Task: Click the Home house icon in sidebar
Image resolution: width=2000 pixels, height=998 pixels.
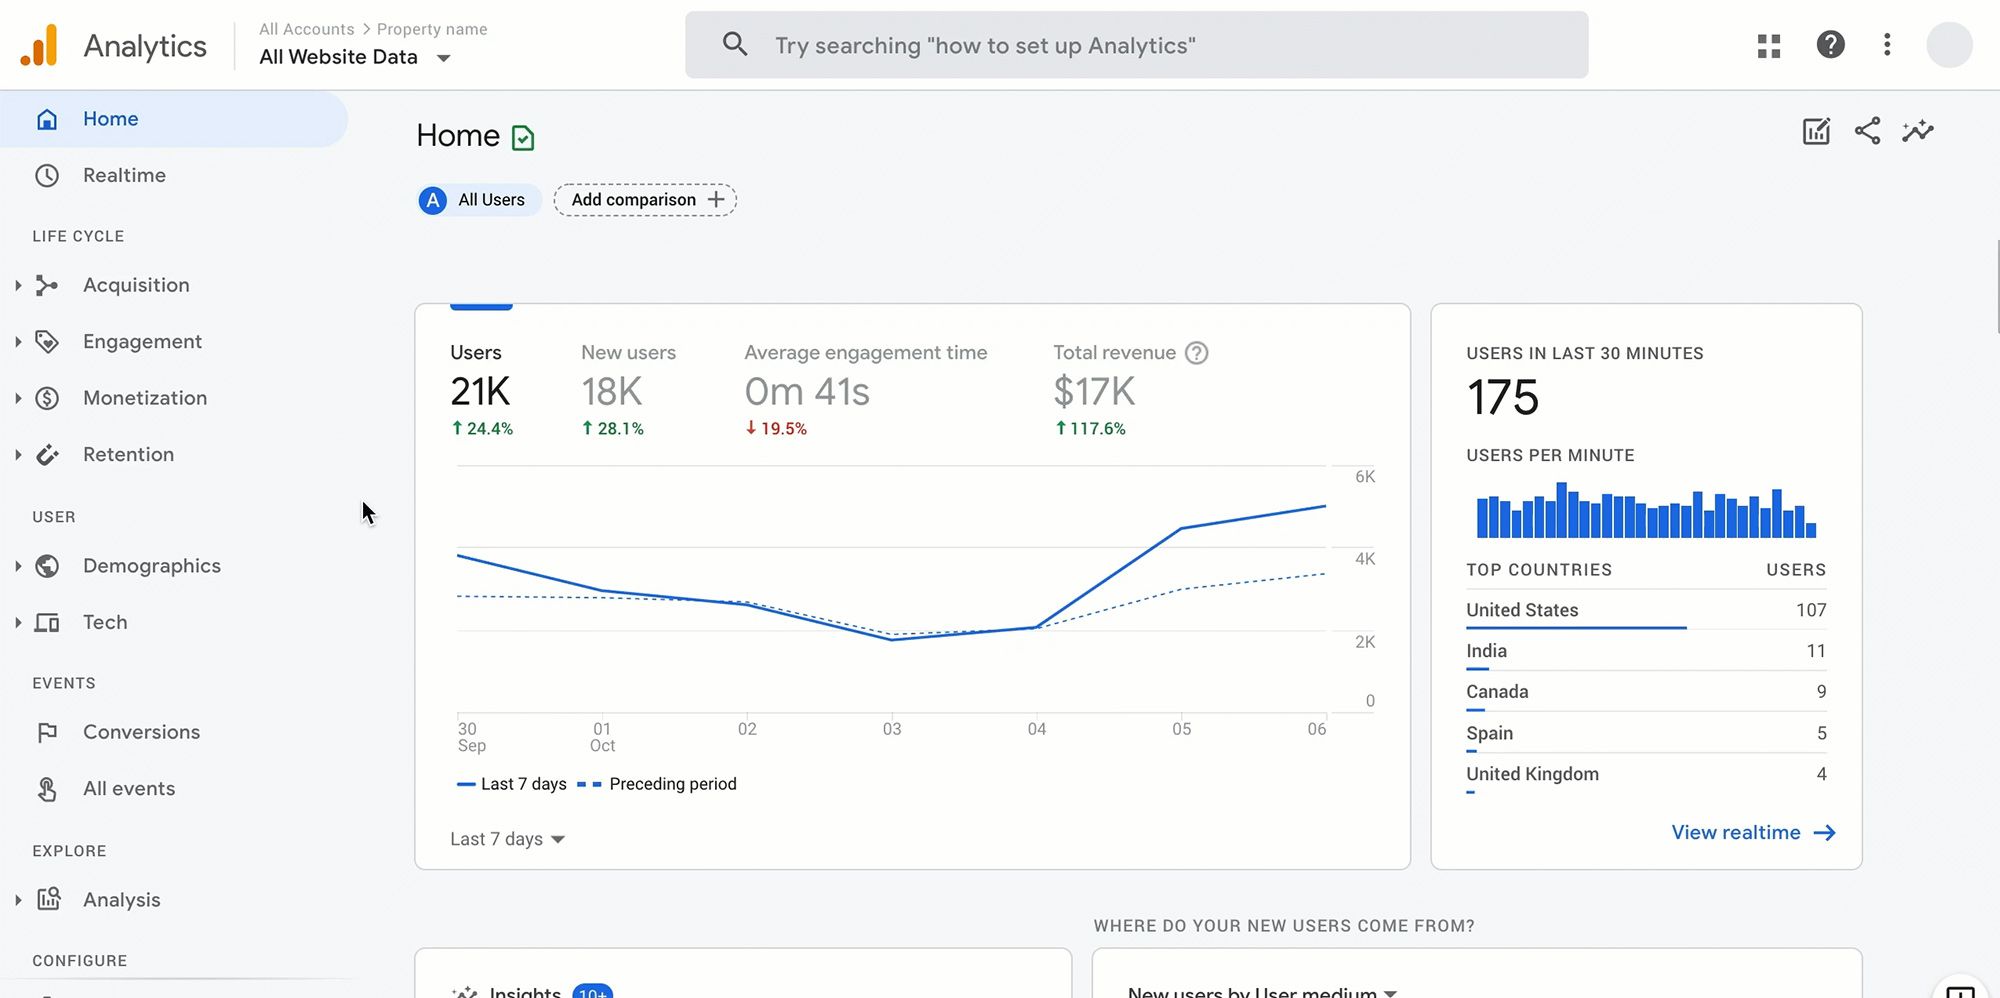Action: [47, 119]
